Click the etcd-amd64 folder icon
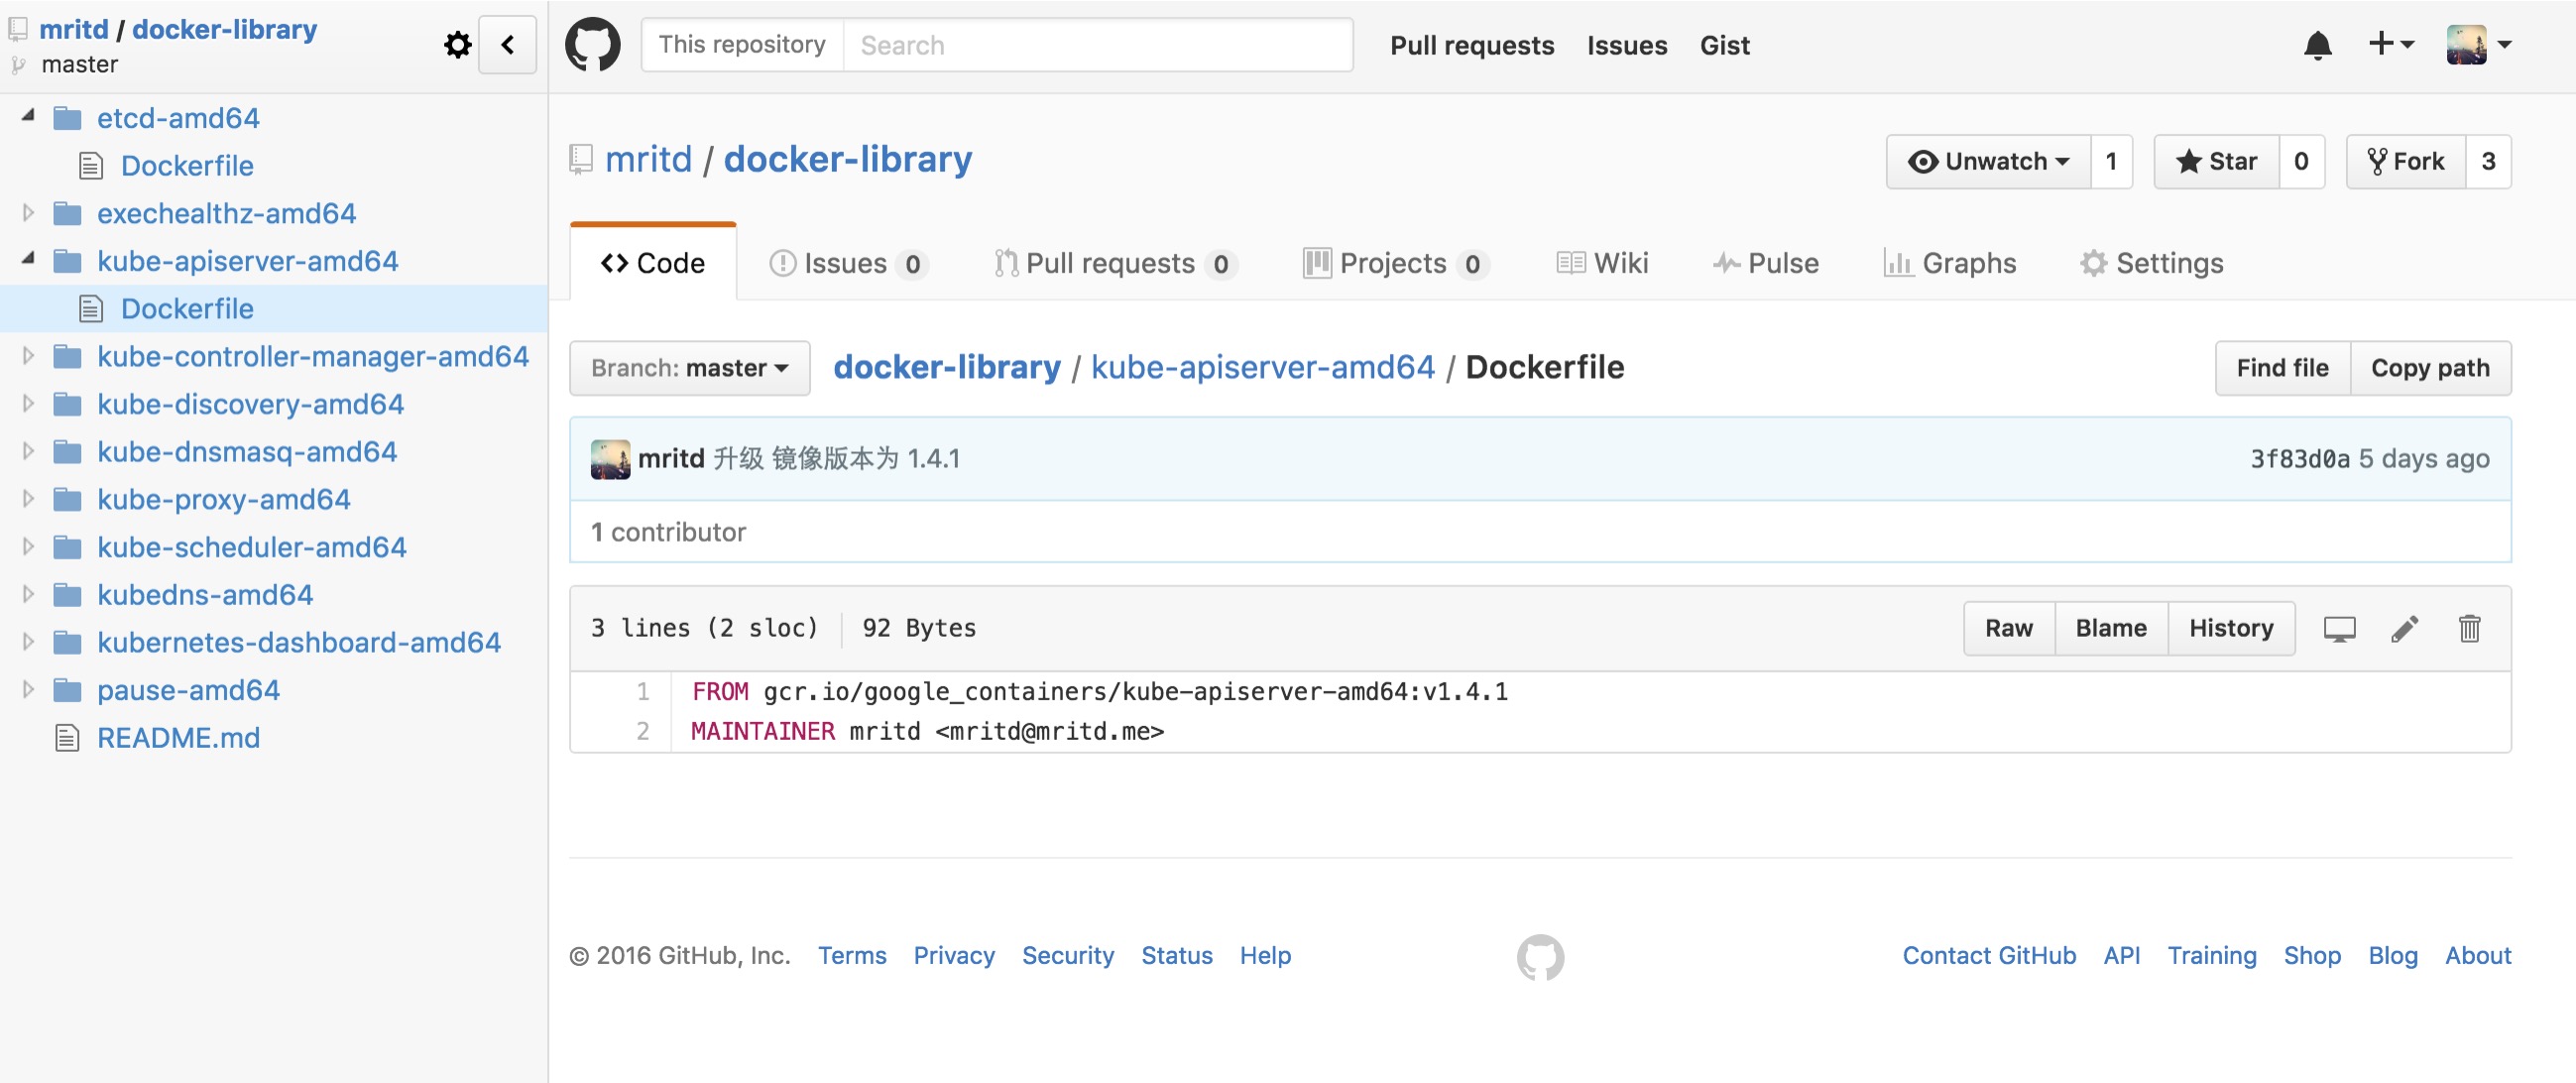The height and width of the screenshot is (1083, 2576). [x=67, y=119]
